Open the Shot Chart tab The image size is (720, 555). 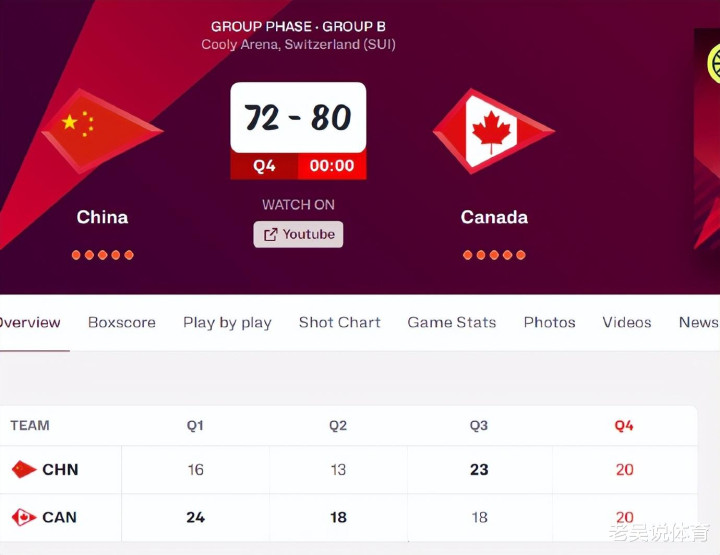pos(340,322)
